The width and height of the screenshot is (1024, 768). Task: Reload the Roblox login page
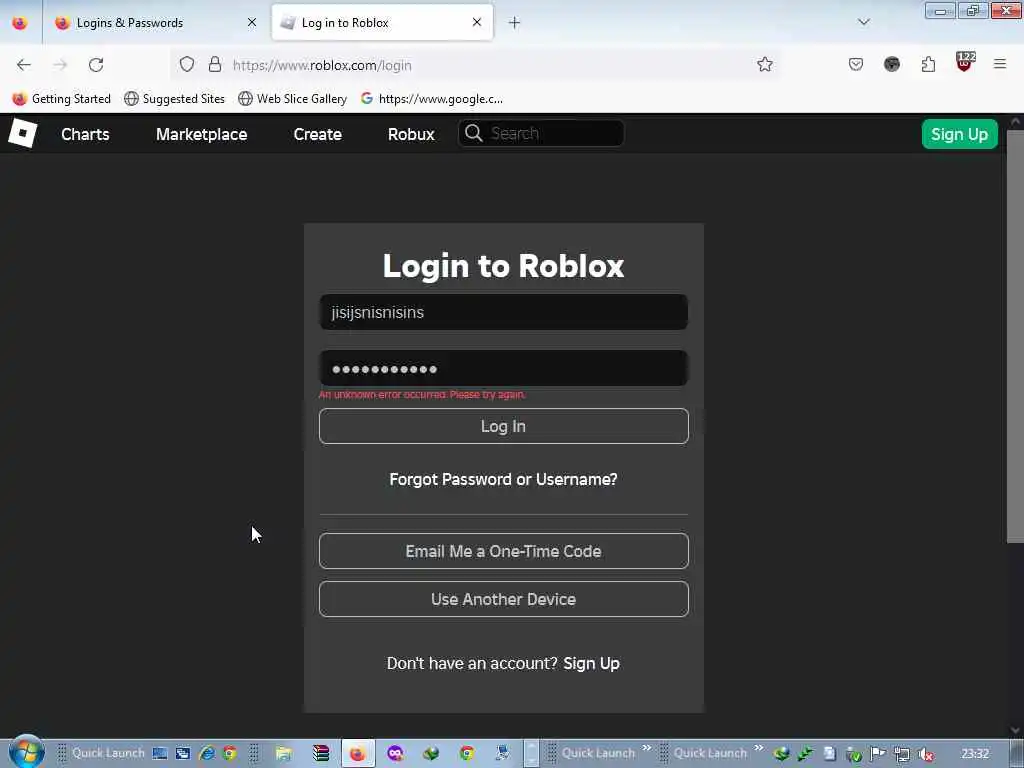(96, 65)
